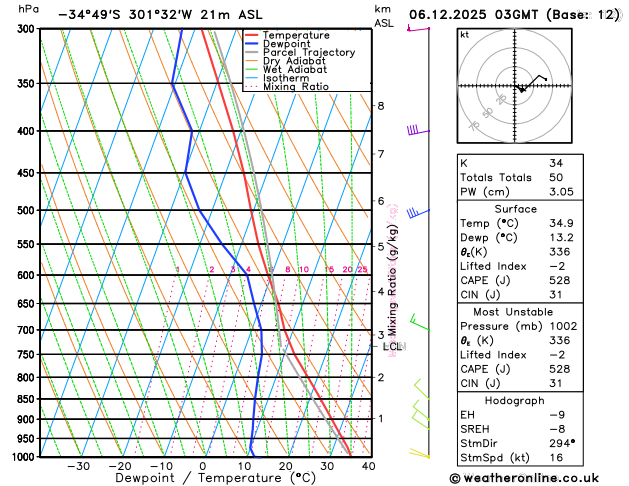Click the green wind barb at 700 hPa
The height and width of the screenshot is (486, 629).
pos(420,323)
